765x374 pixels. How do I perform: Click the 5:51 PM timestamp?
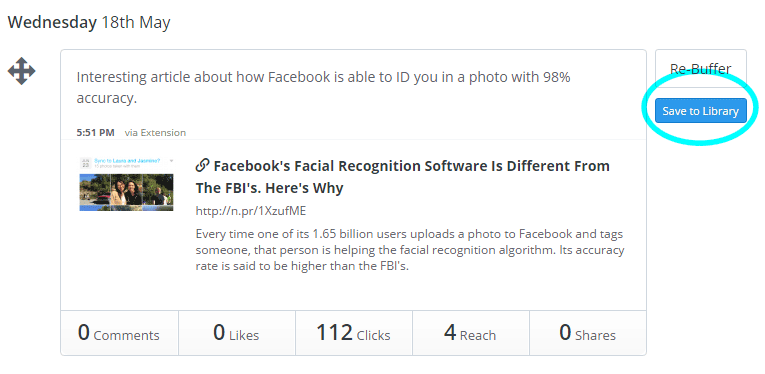pyautogui.click(x=96, y=133)
